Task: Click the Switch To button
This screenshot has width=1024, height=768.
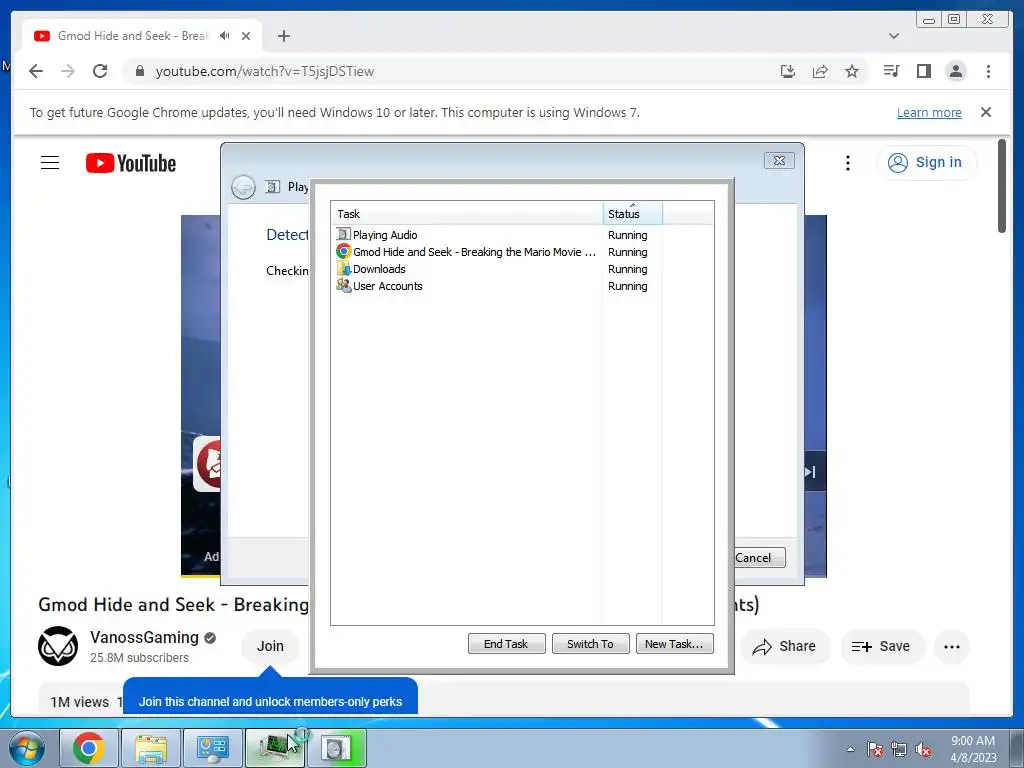Action: coord(590,644)
